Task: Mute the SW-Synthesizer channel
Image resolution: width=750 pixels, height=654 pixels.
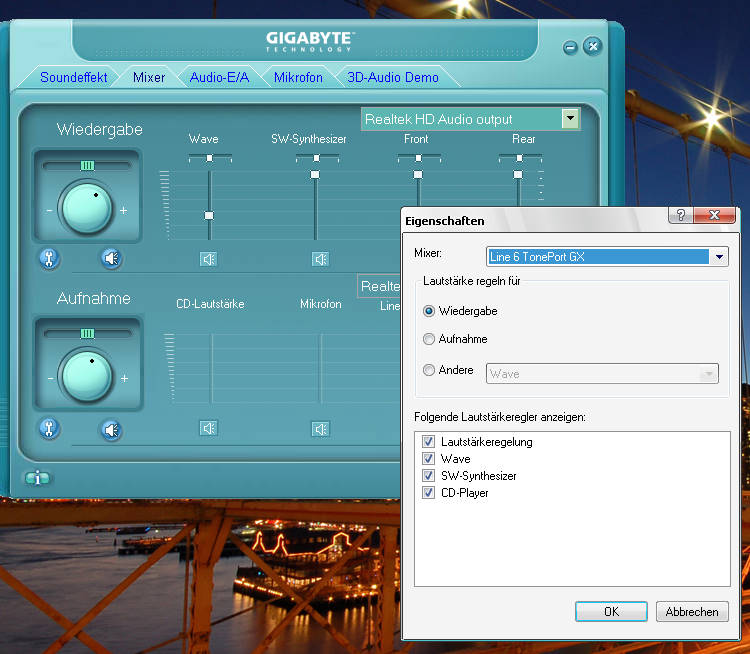Action: [x=320, y=259]
